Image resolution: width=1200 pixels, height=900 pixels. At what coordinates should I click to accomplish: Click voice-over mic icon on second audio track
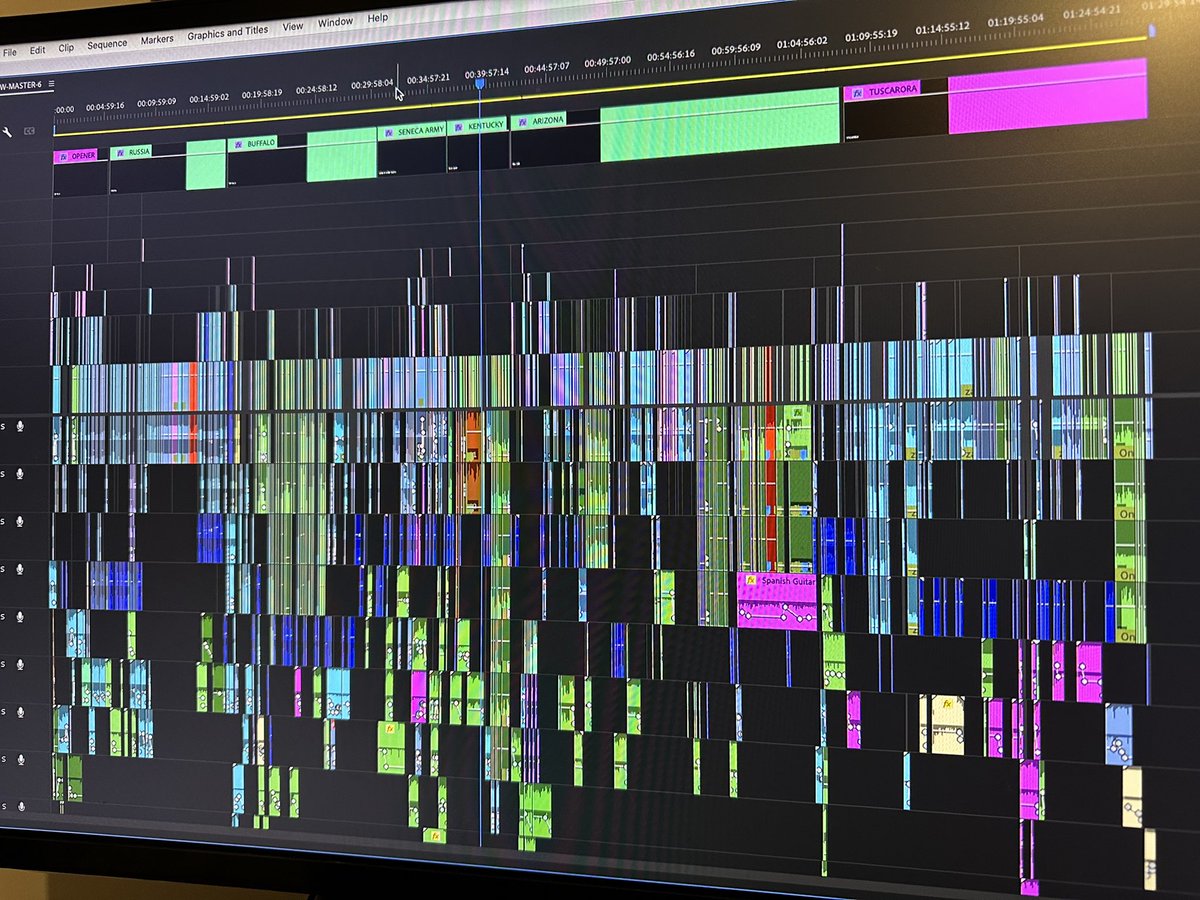pyautogui.click(x=20, y=474)
